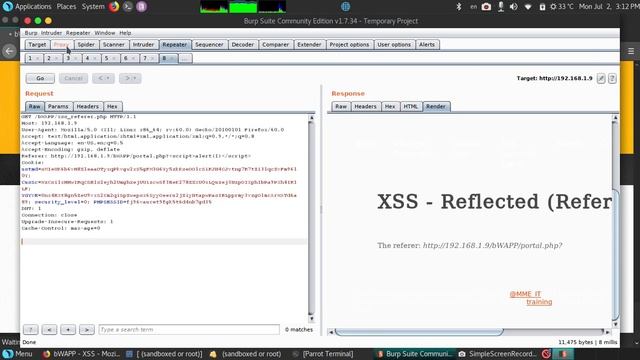Viewport: 640px width, 360px height.
Task: Open the Intruder menu in menu bar
Action: [51, 33]
